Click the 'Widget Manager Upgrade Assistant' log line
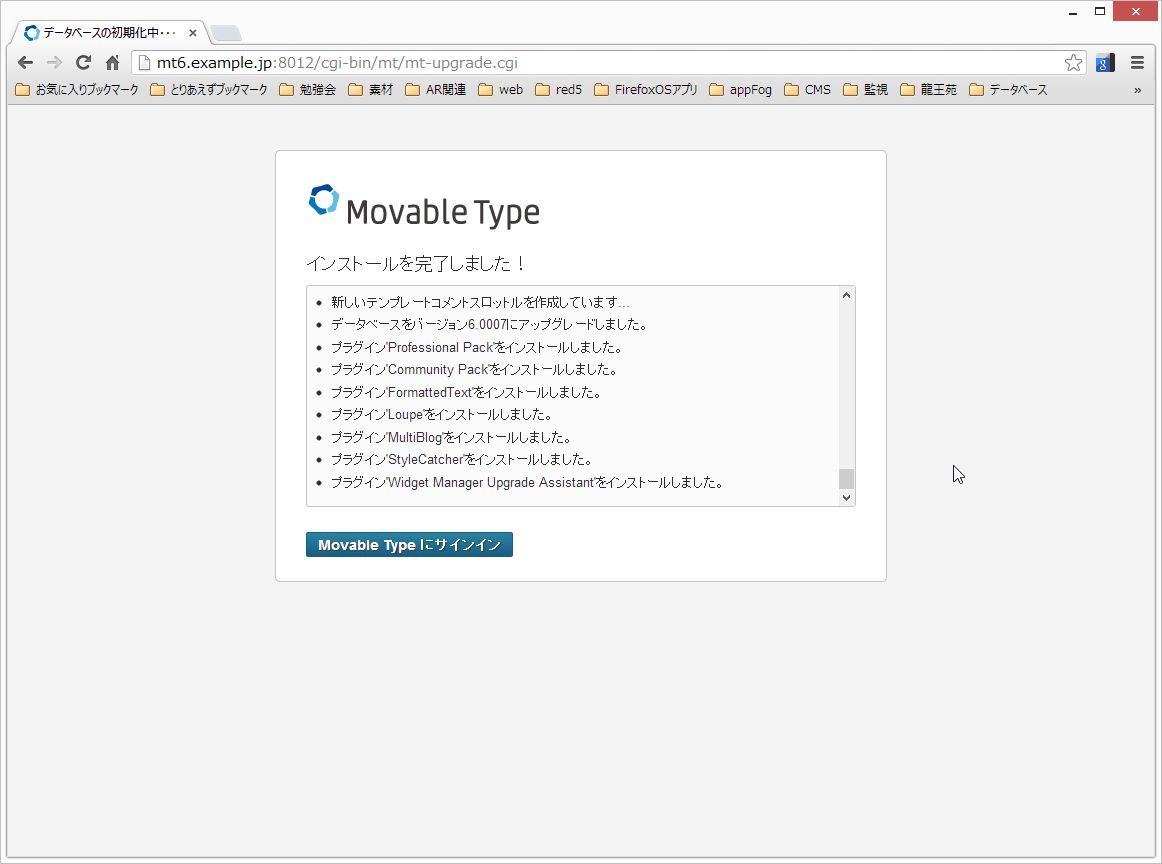This screenshot has width=1162, height=864. pos(527,482)
